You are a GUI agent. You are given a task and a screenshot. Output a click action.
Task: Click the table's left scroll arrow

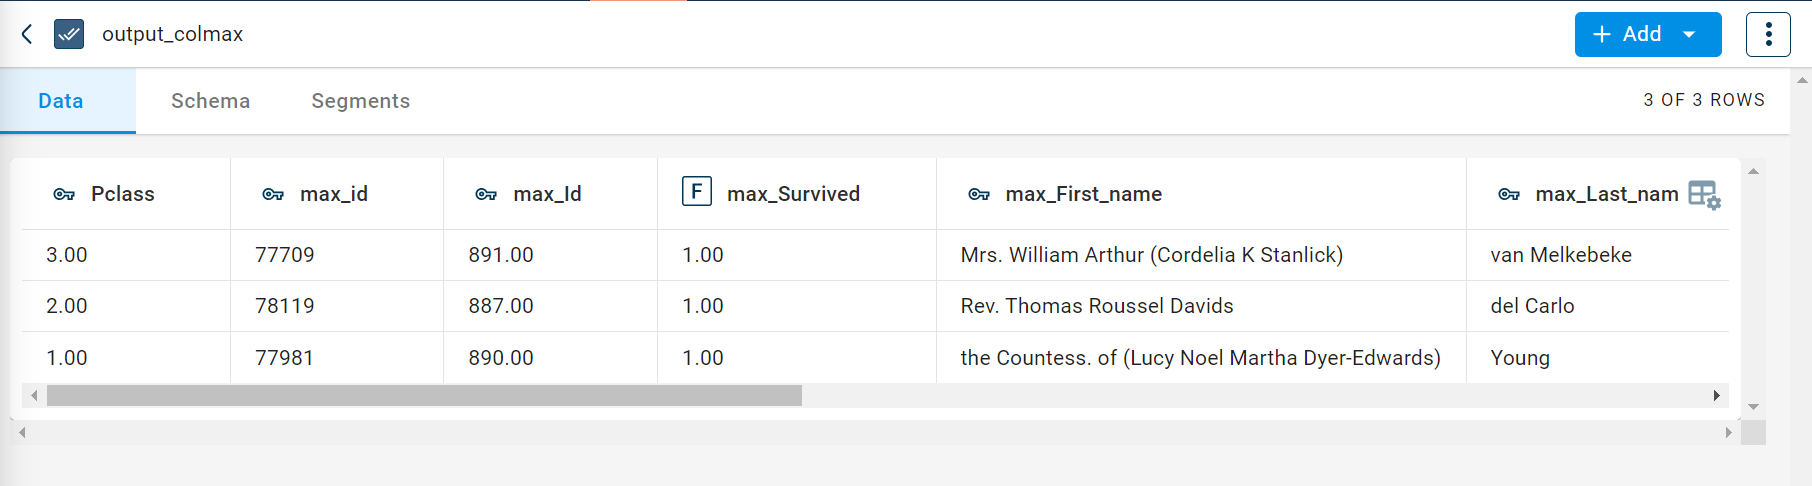pyautogui.click(x=34, y=396)
